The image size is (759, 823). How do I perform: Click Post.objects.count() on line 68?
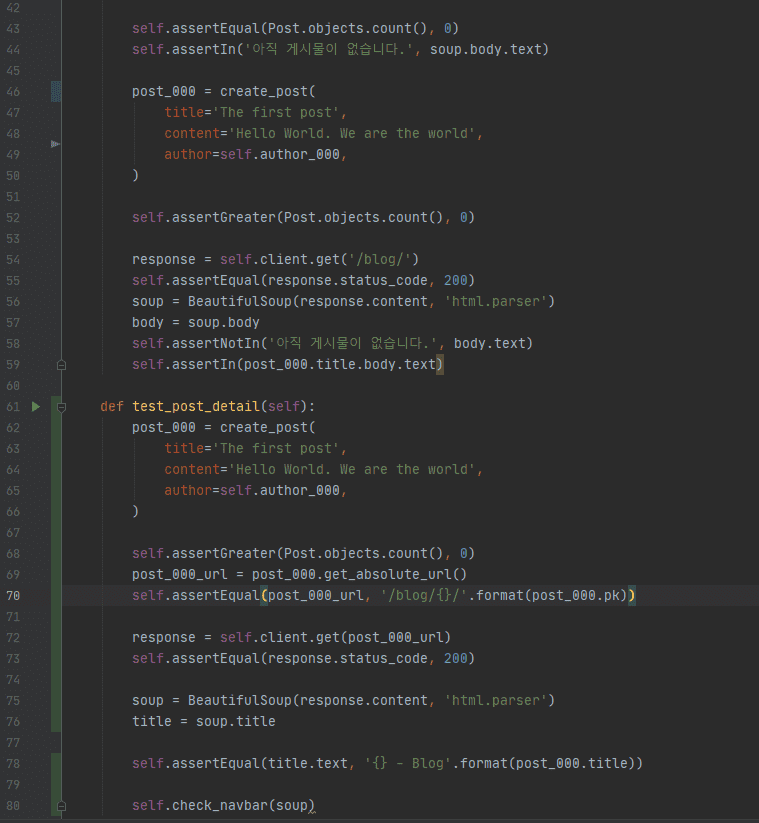pyautogui.click(x=363, y=553)
